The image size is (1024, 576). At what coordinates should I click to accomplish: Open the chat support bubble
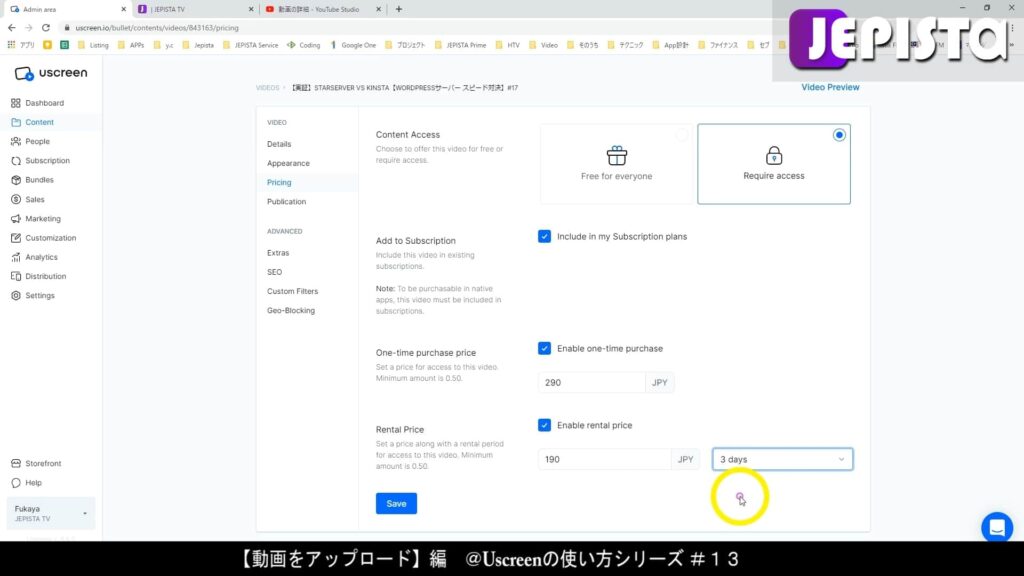[997, 527]
